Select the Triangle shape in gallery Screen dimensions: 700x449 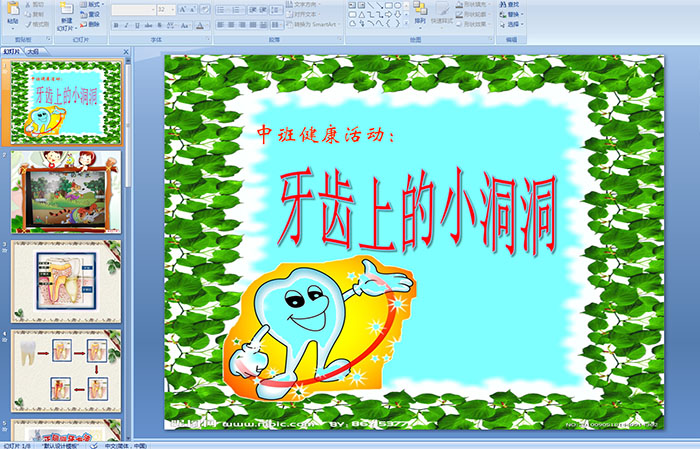pos(362,15)
